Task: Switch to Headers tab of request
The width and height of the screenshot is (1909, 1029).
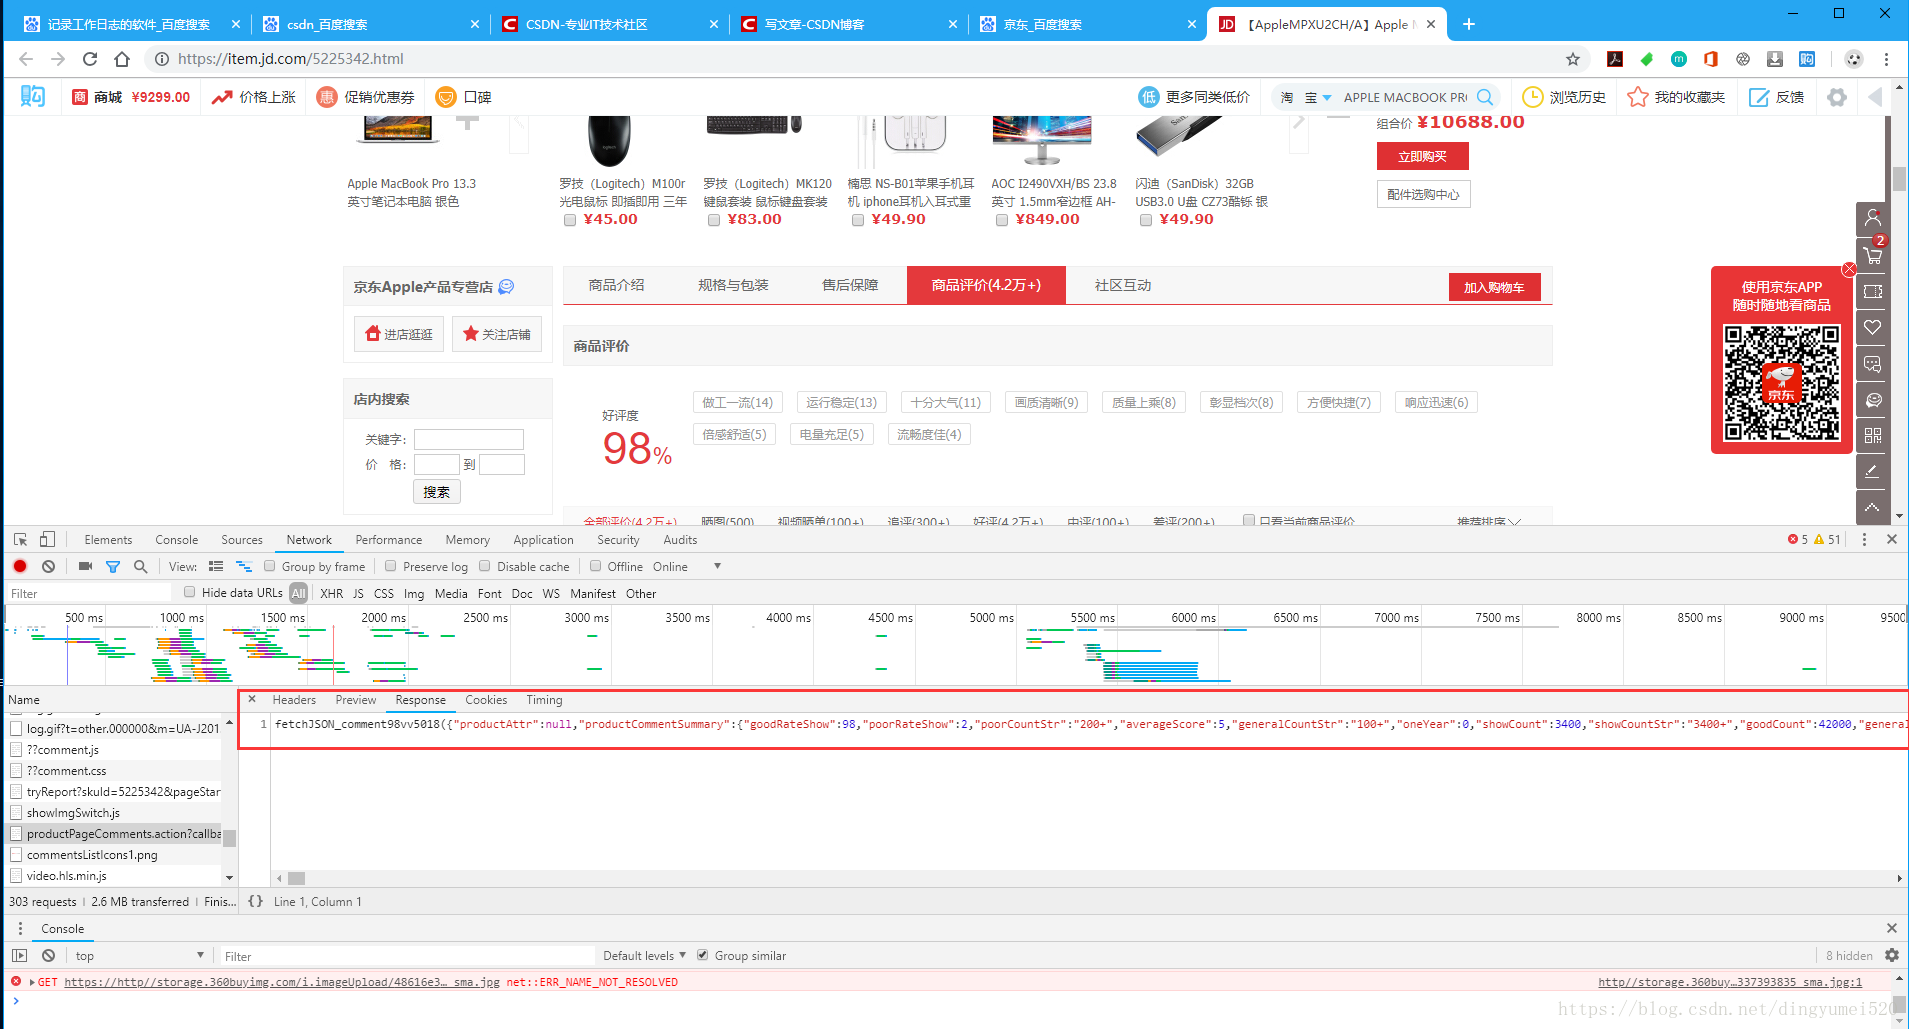Action: [x=294, y=700]
